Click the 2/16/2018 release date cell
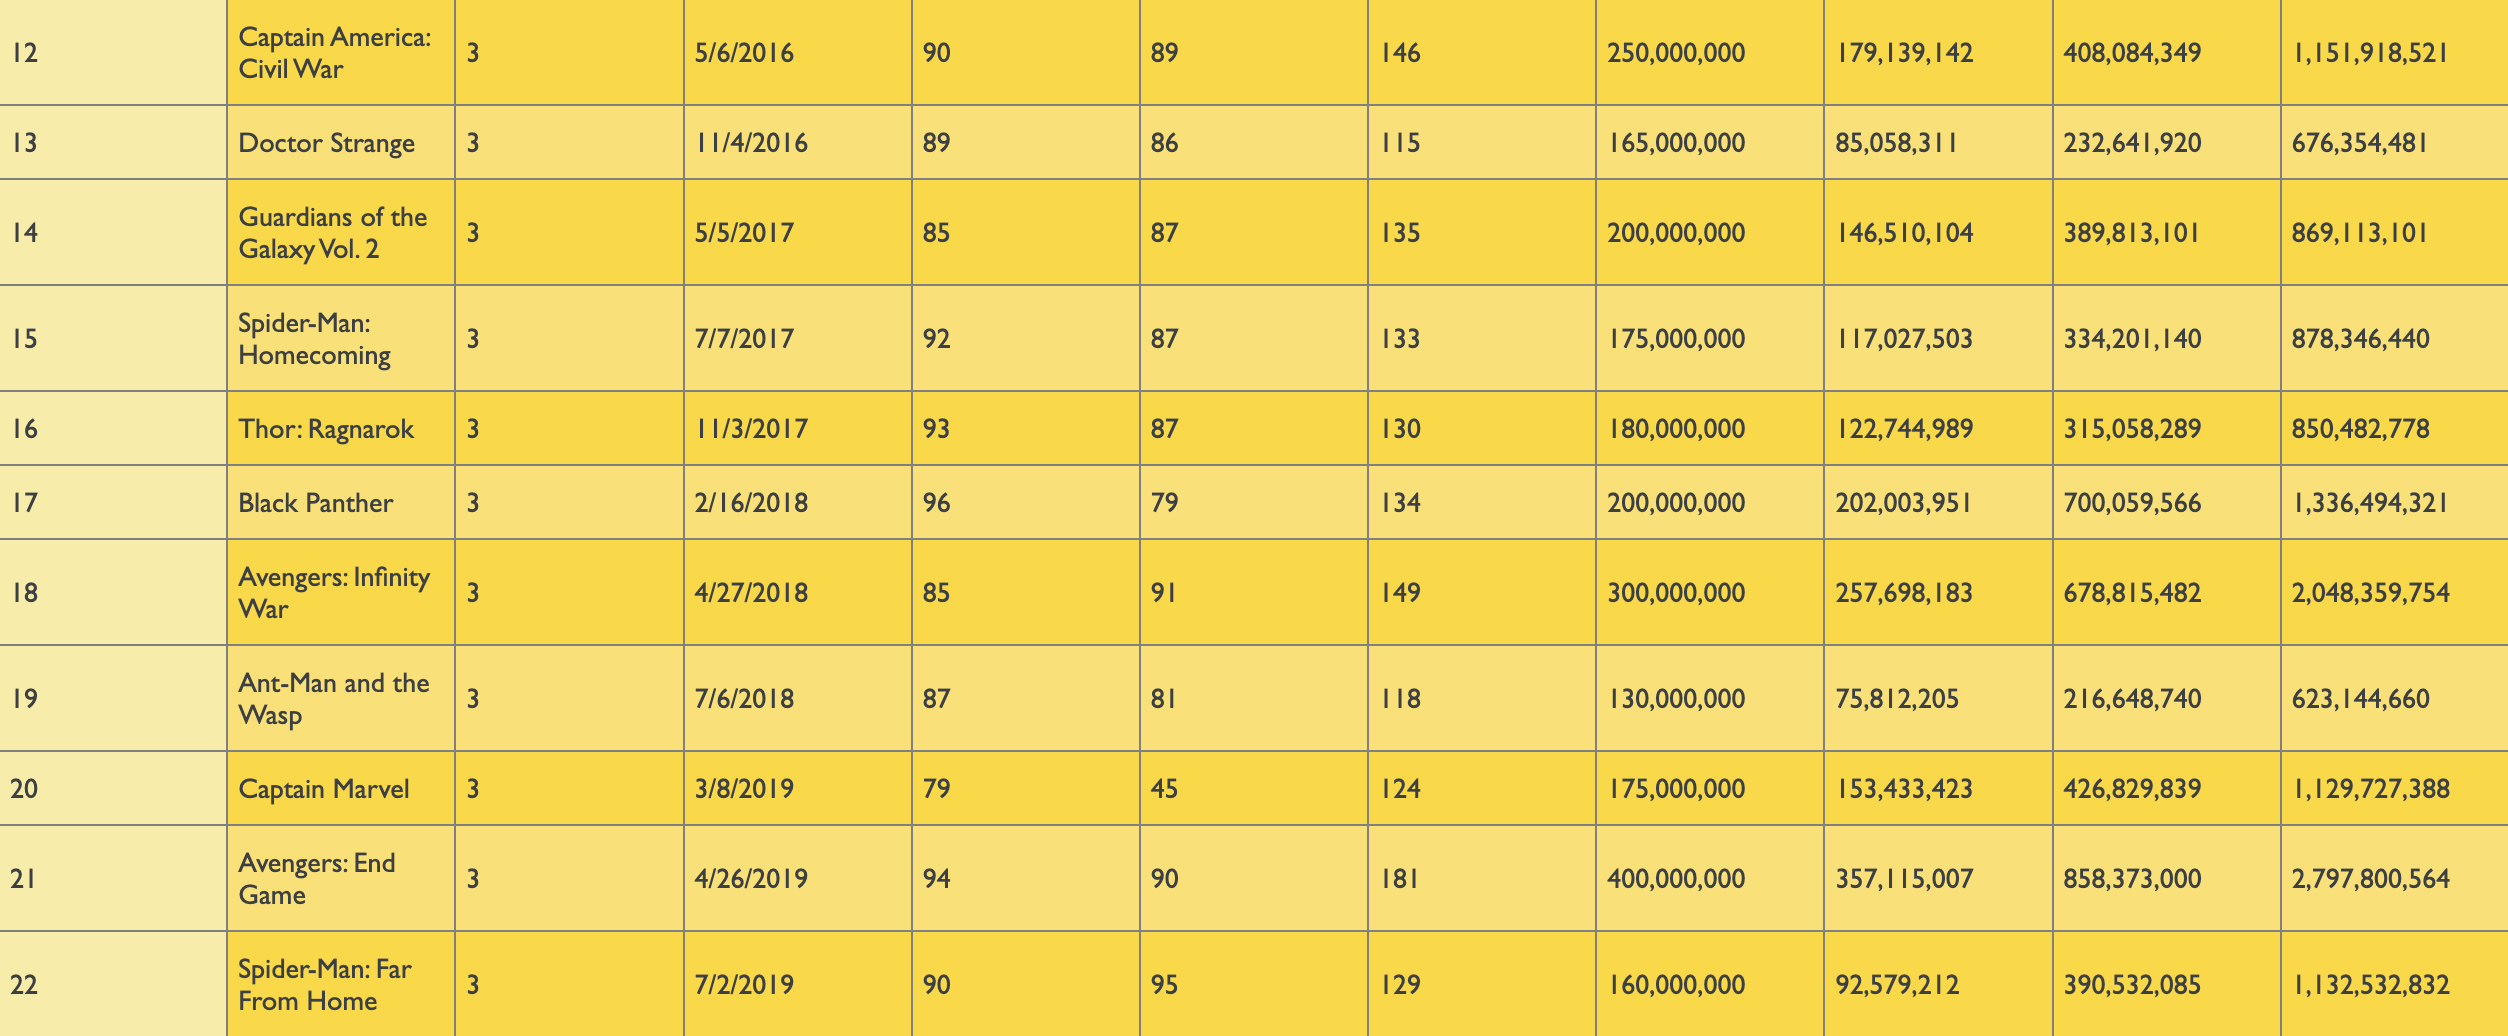Screen dimensions: 2508x1036 pyautogui.click(x=797, y=503)
